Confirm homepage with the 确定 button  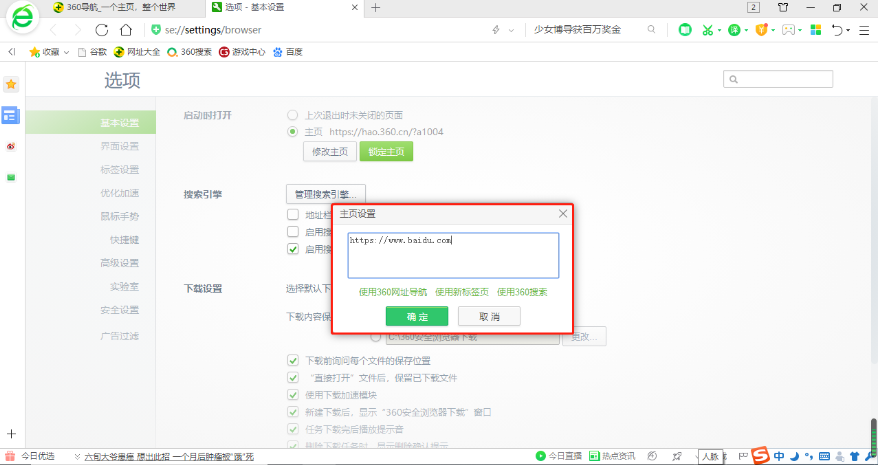(417, 316)
